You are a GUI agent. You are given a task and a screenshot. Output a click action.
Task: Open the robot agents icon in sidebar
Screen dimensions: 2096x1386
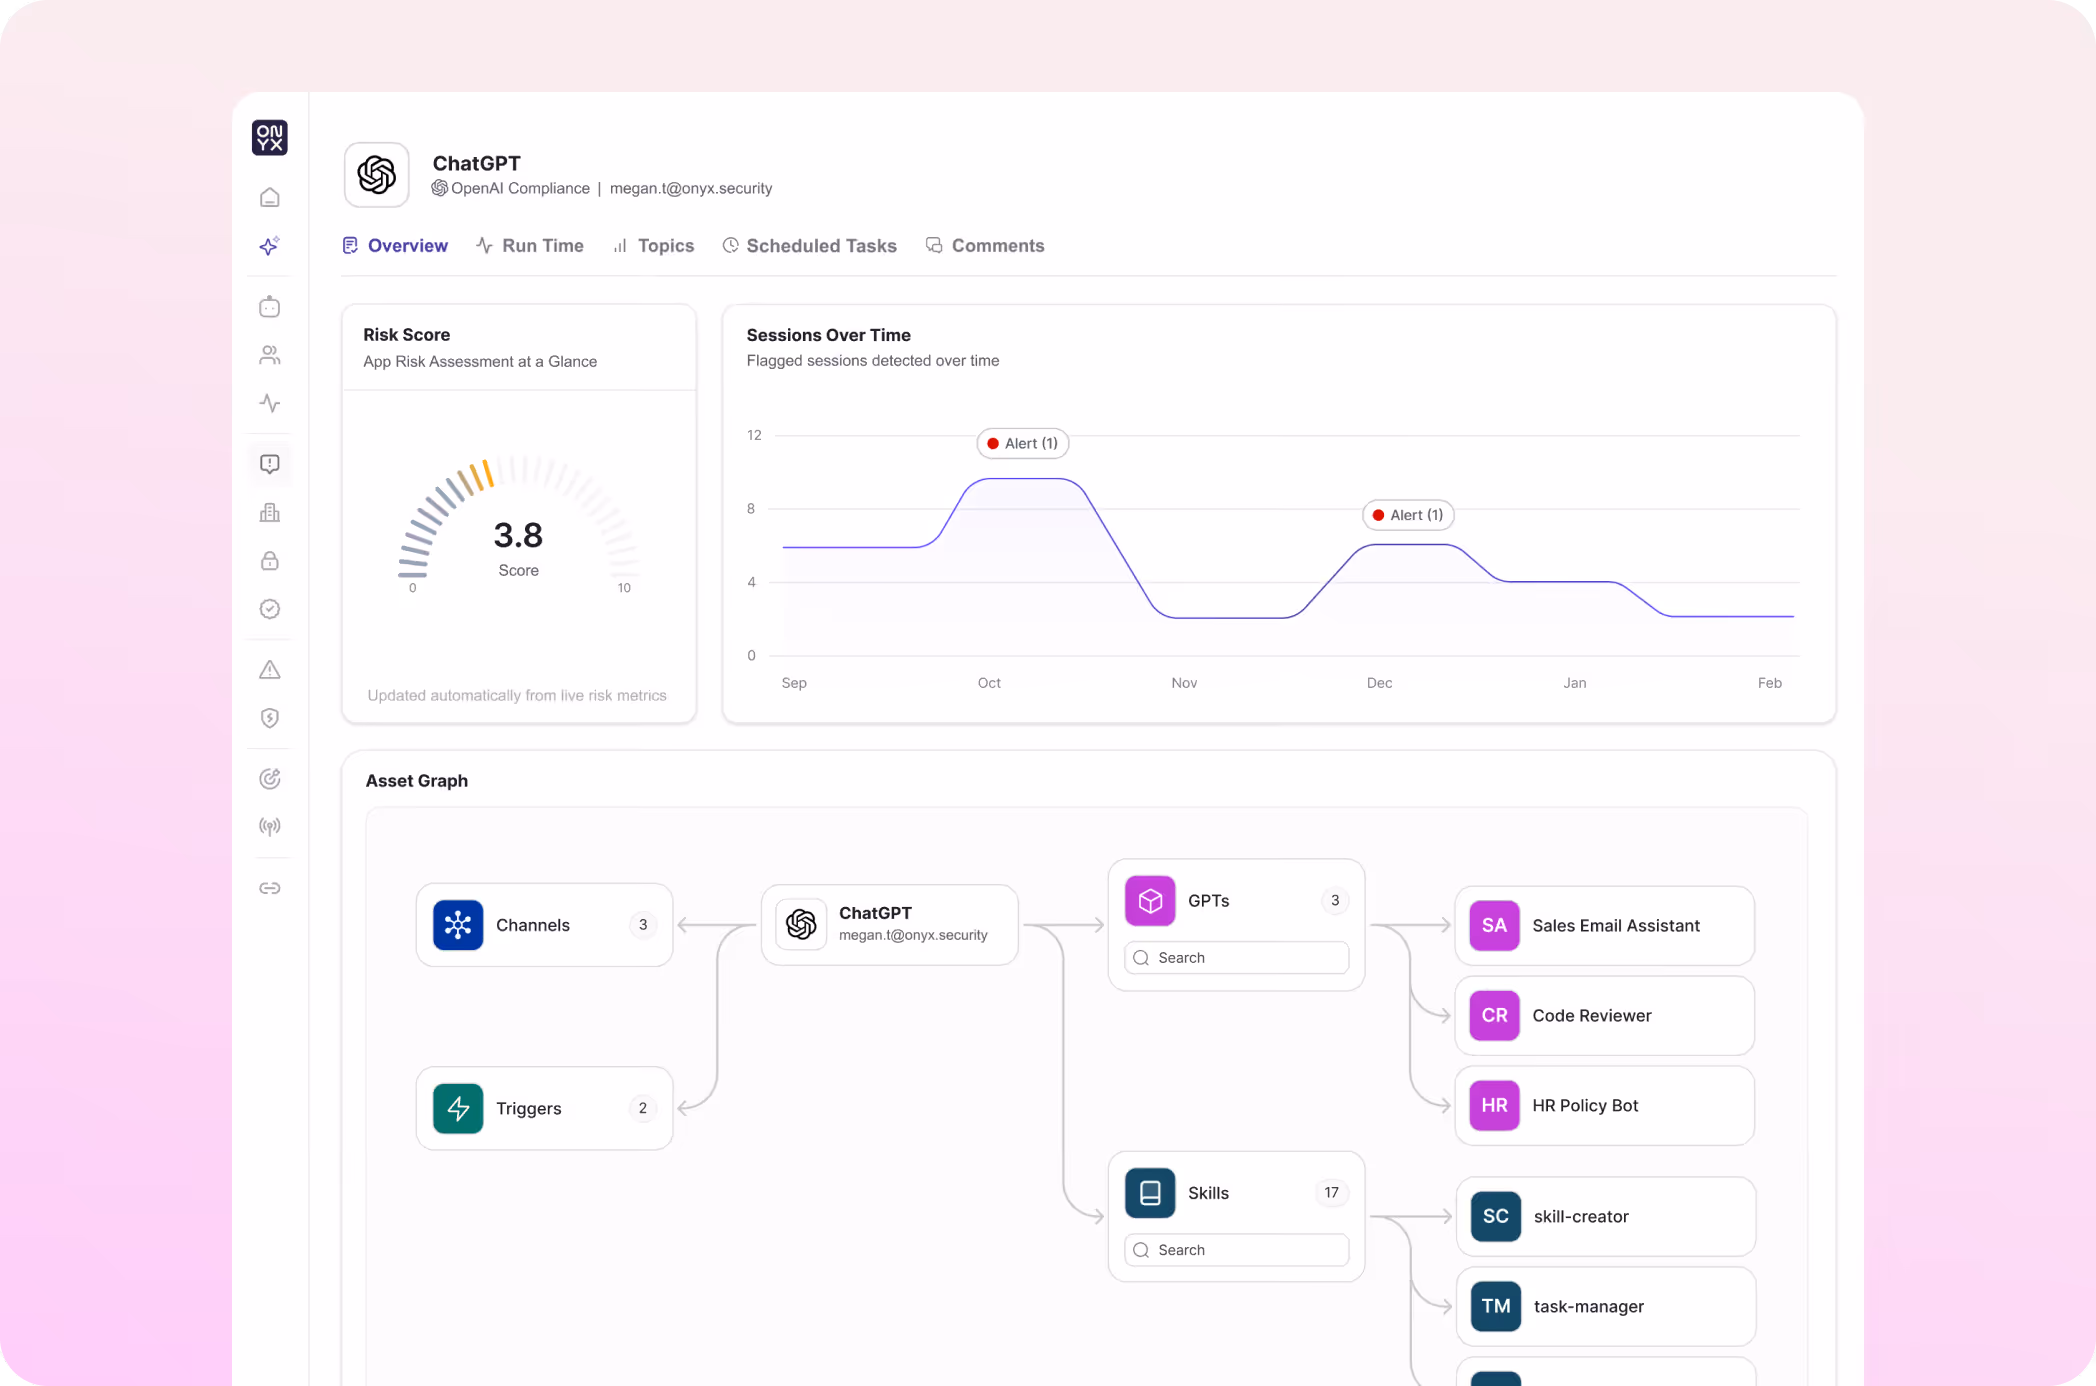point(270,307)
